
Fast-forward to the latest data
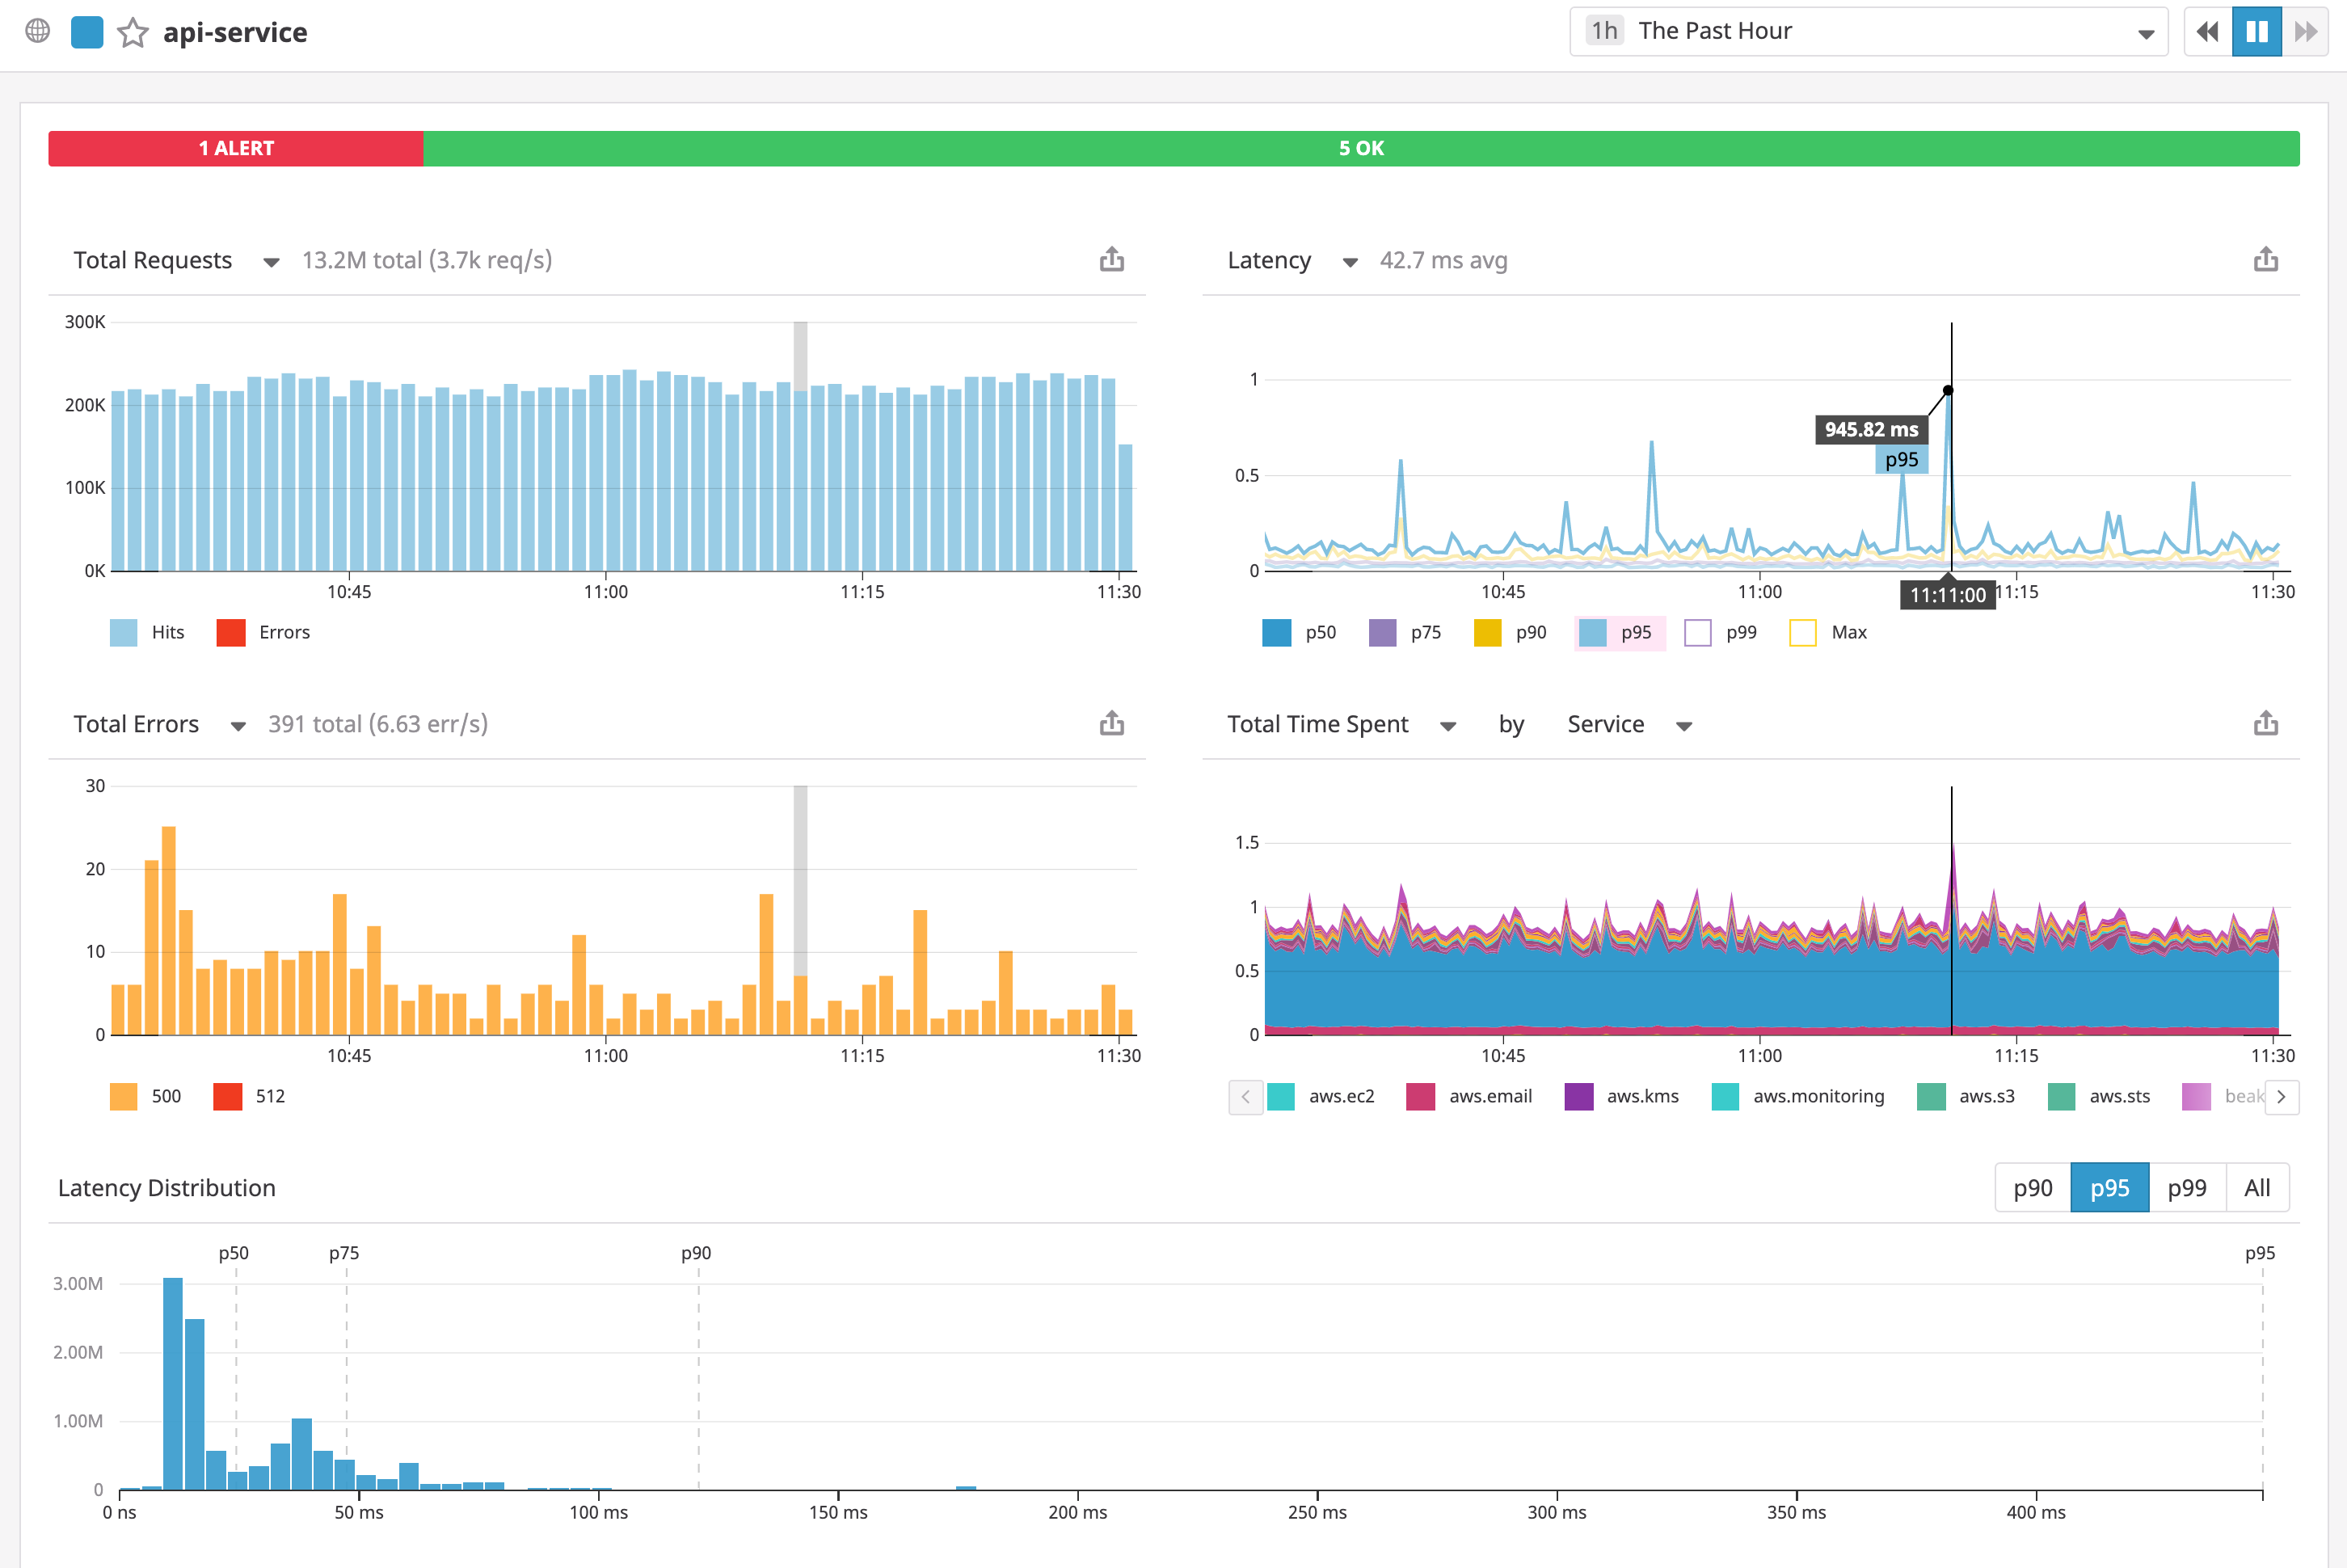(x=2305, y=31)
